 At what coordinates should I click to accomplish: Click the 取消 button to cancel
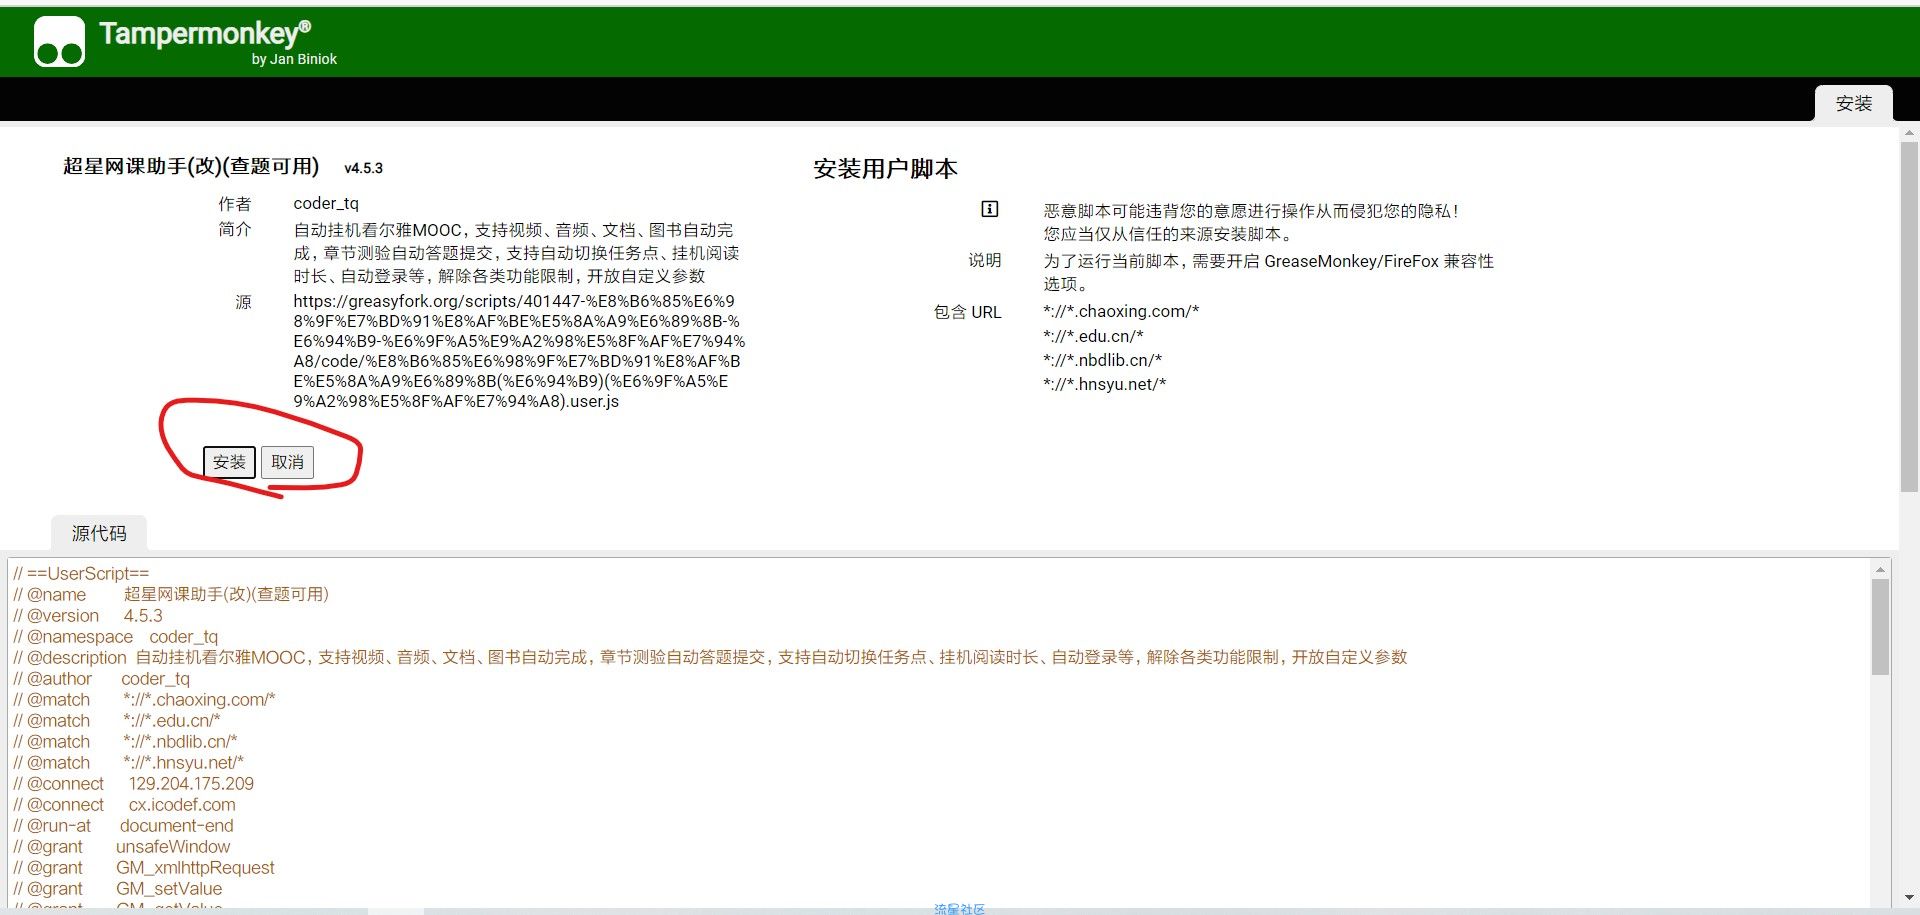[287, 462]
